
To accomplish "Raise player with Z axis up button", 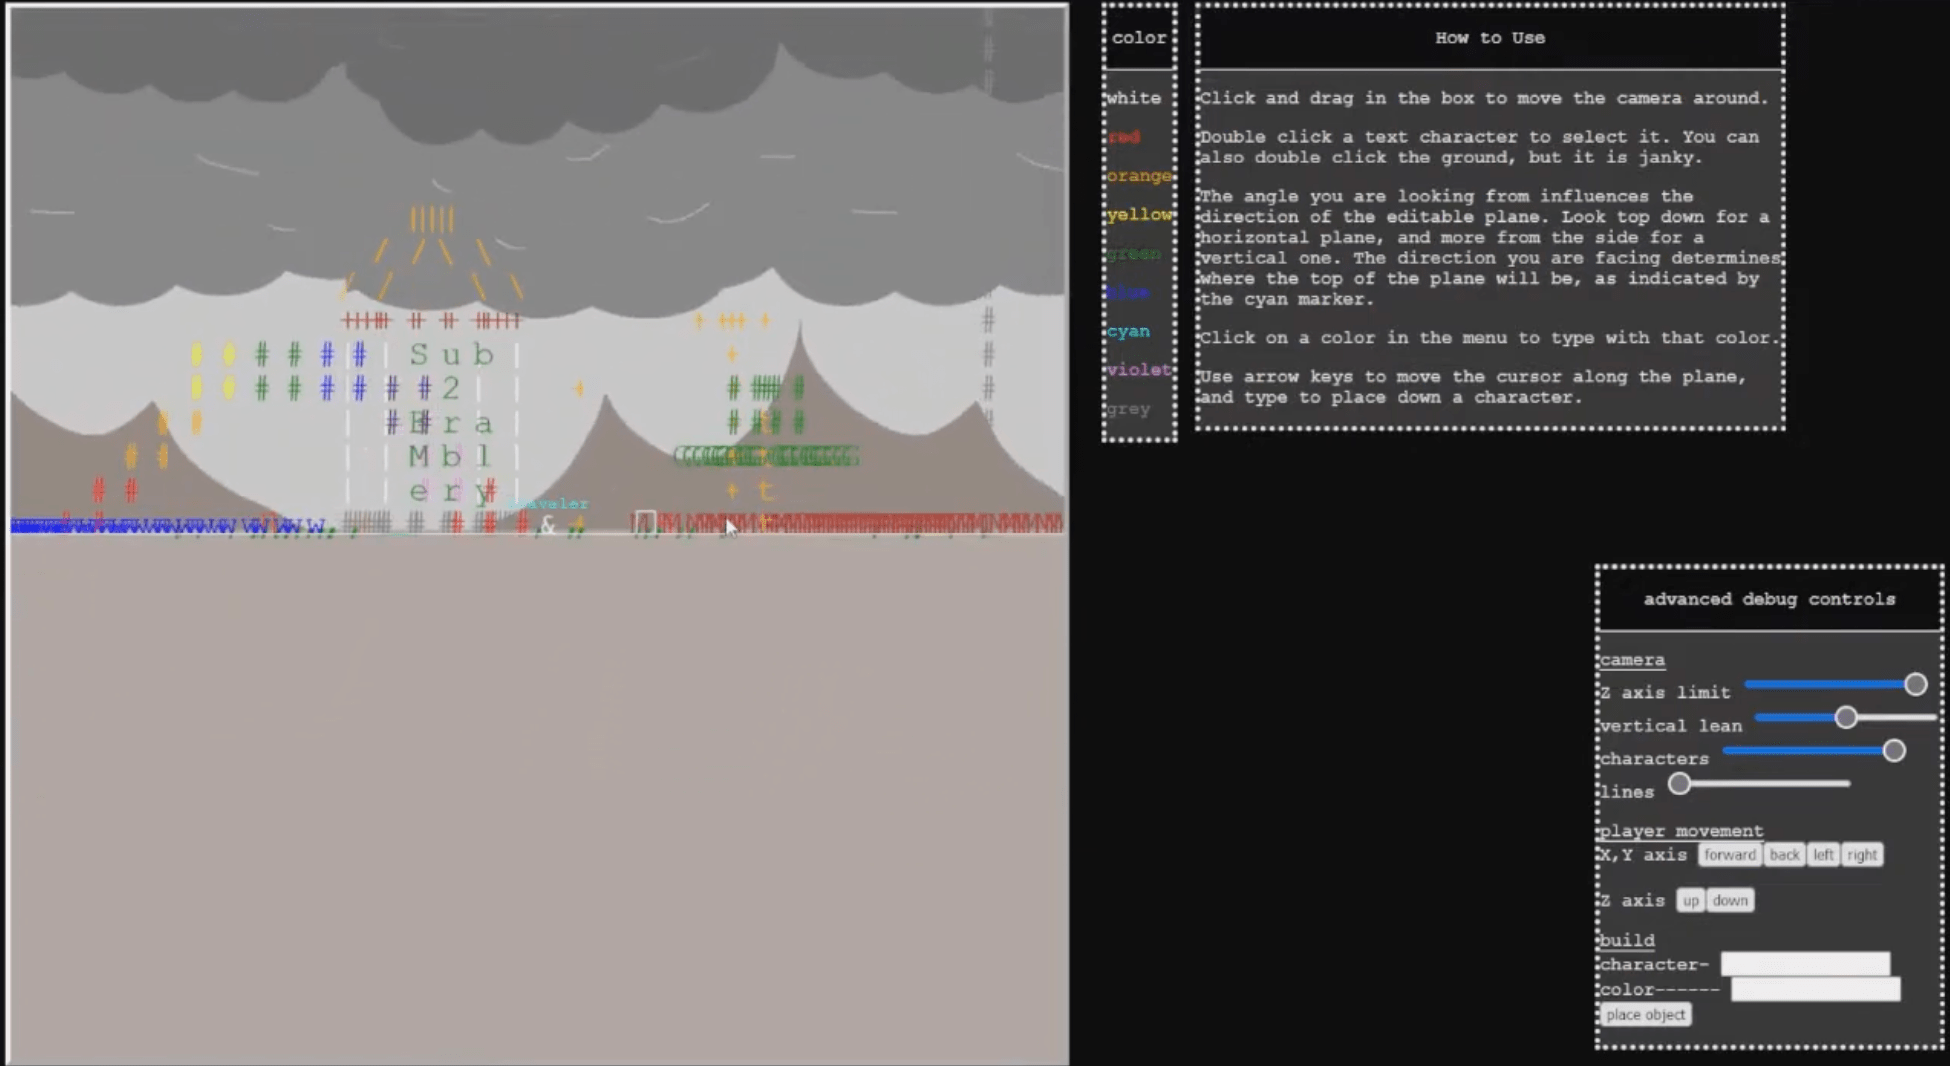I will (1690, 901).
